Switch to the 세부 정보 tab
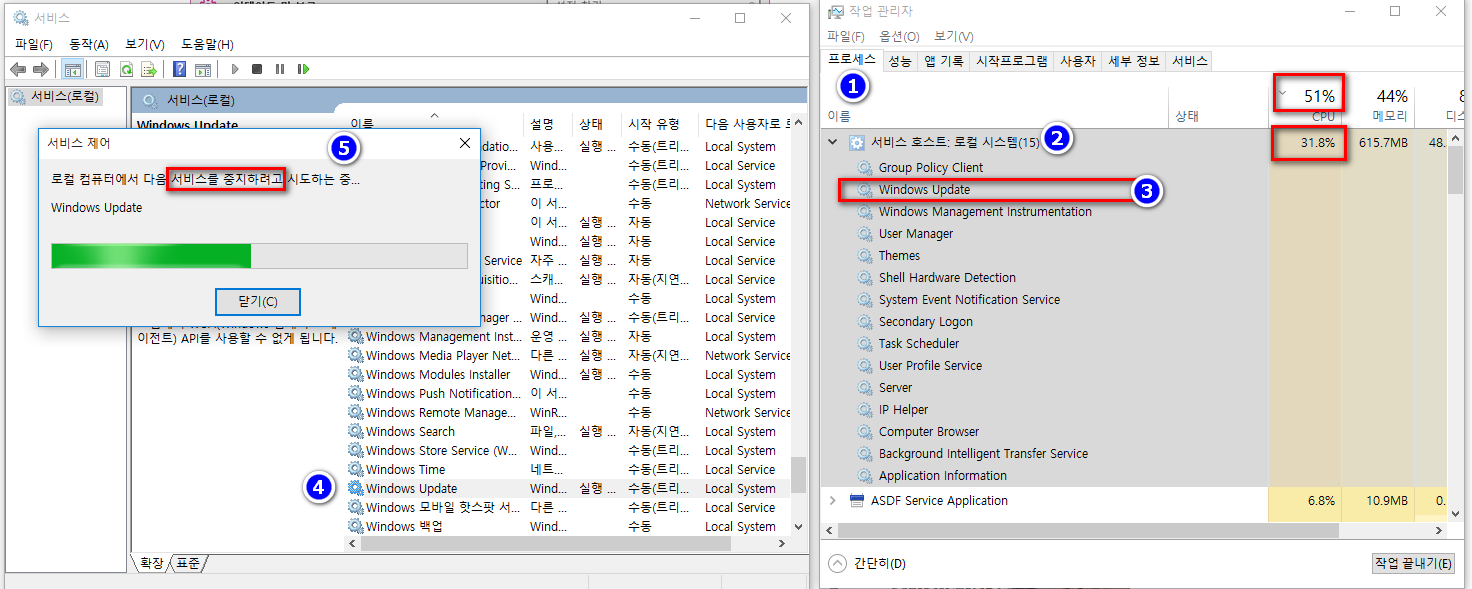This screenshot has width=1472, height=589. pos(1134,61)
